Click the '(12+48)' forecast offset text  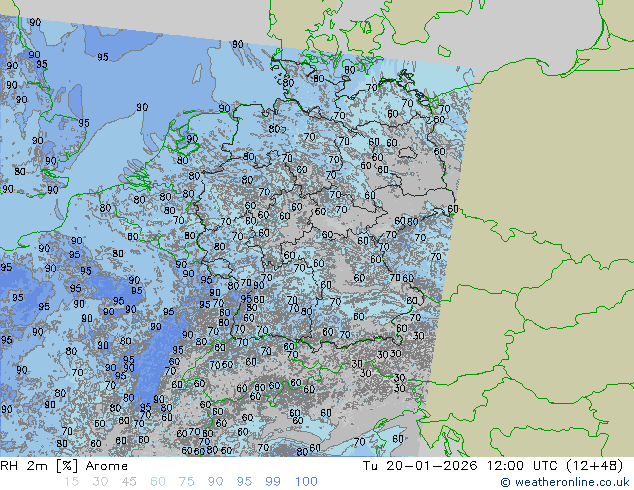tap(594, 466)
